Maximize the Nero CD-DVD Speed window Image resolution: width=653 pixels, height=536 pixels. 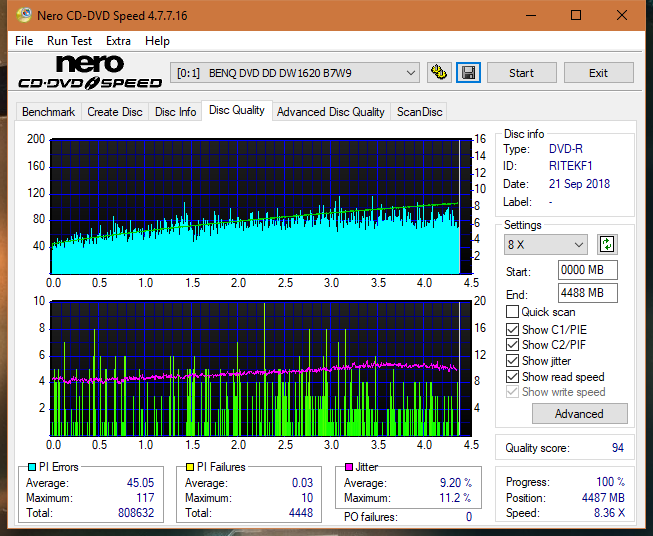(576, 15)
